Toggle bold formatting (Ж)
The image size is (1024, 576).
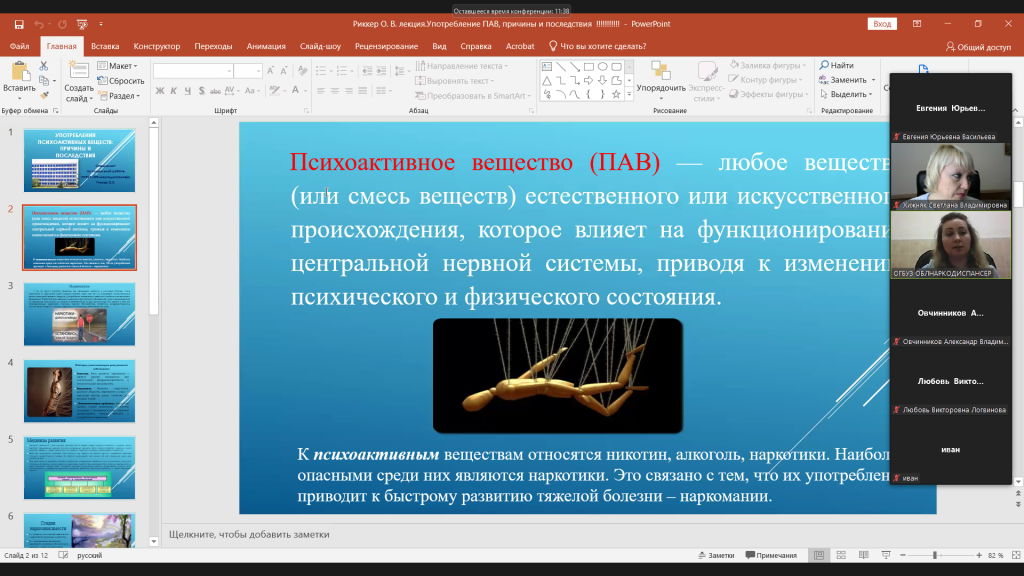(x=160, y=91)
